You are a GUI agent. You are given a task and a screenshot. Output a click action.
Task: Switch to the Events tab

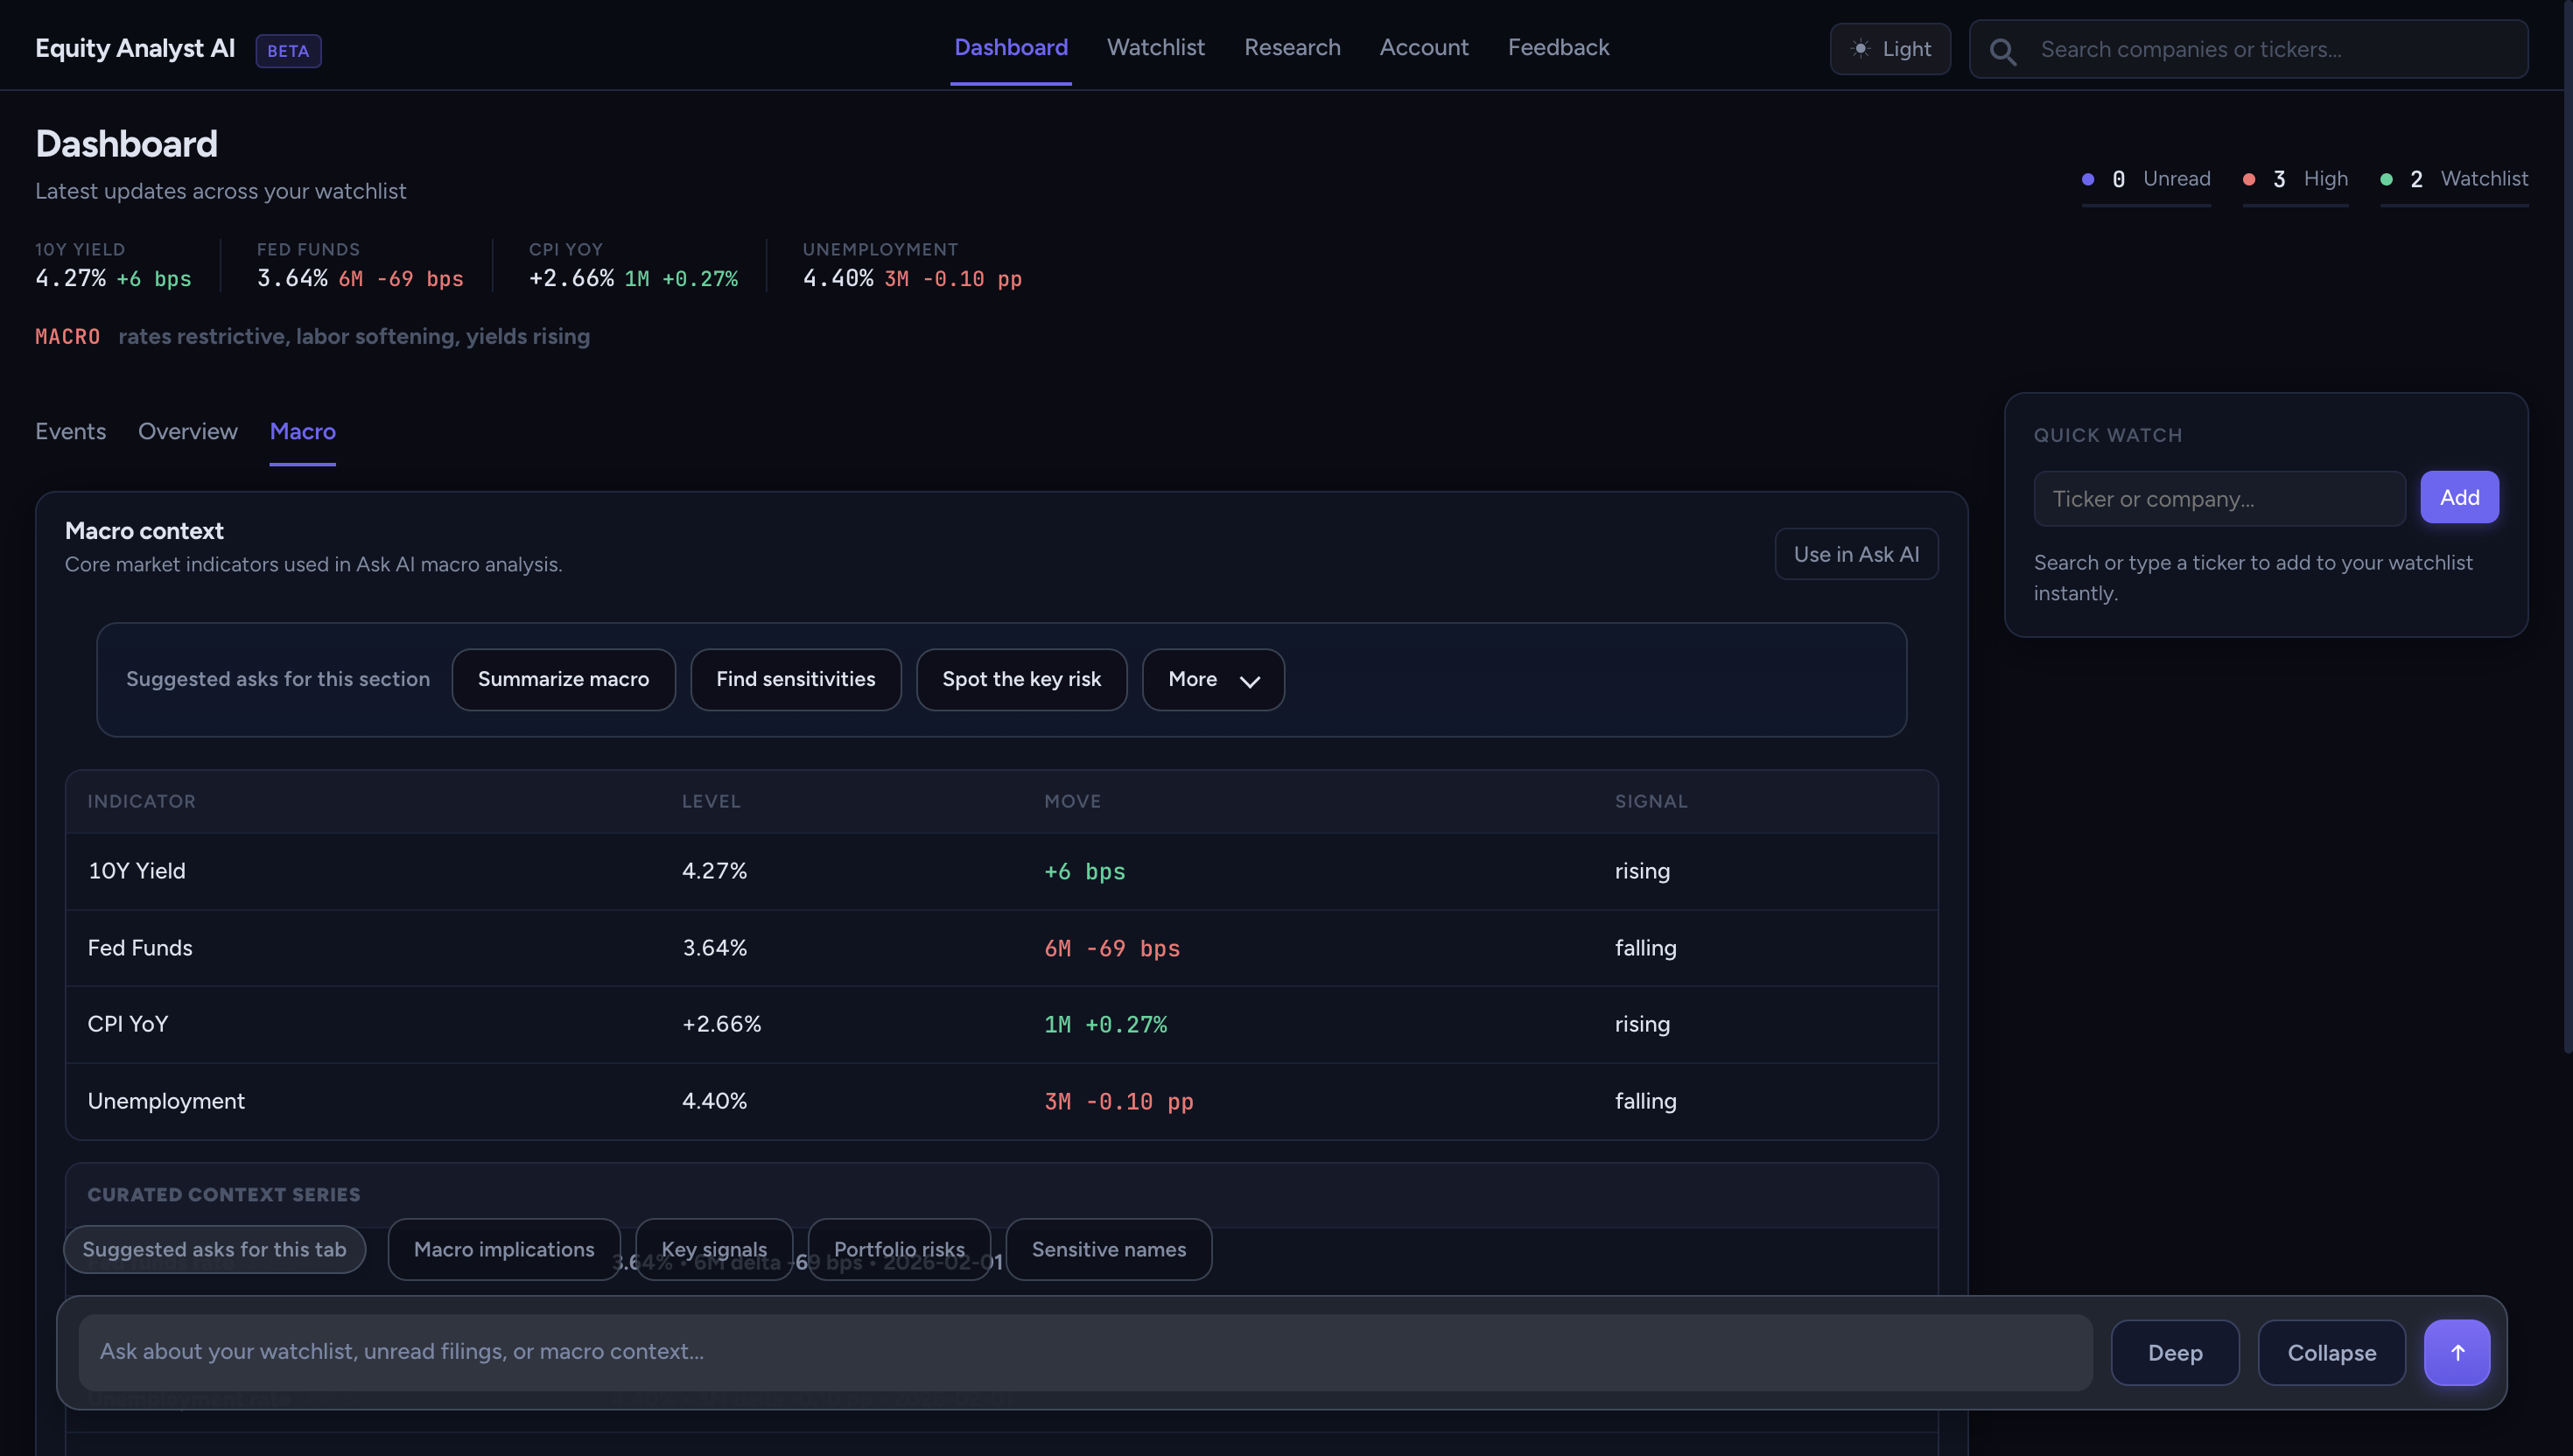click(x=70, y=431)
